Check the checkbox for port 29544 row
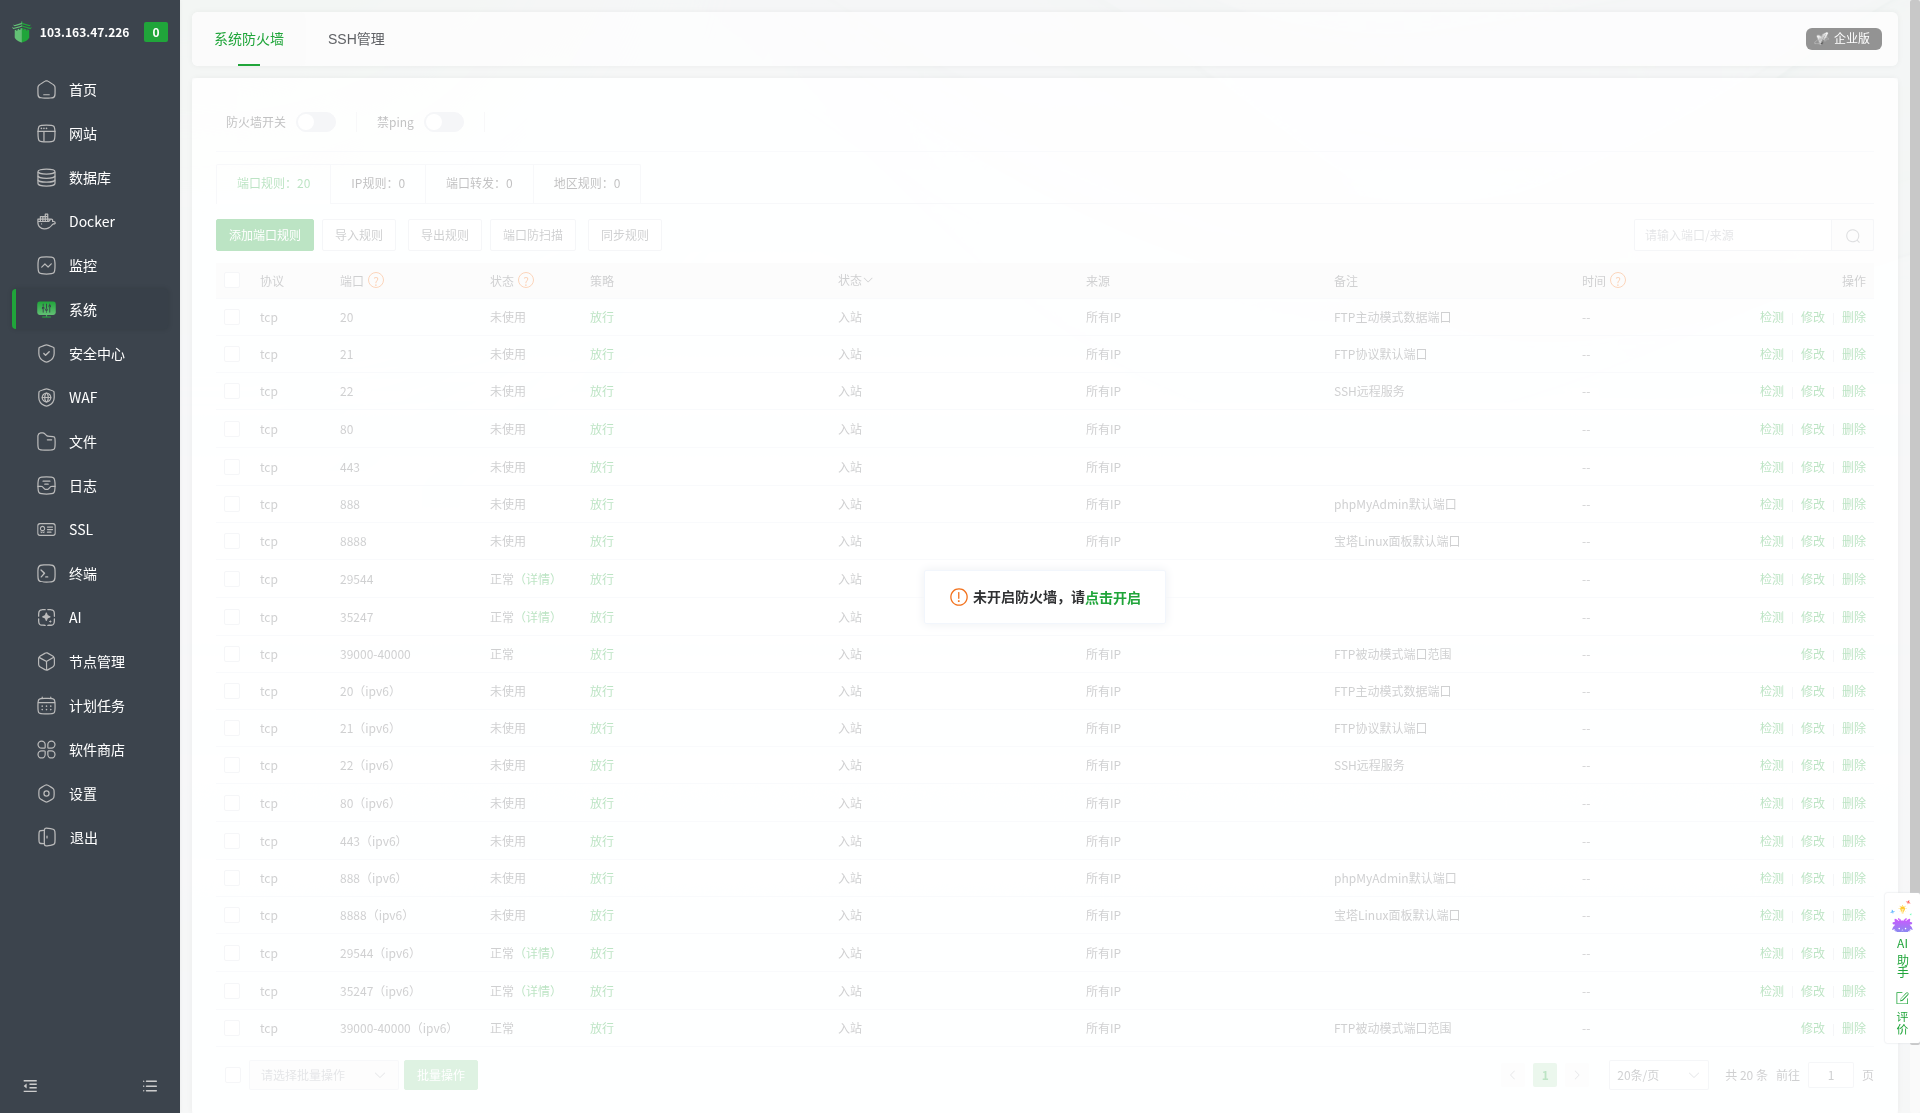Image resolution: width=1920 pixels, height=1113 pixels. click(x=232, y=579)
